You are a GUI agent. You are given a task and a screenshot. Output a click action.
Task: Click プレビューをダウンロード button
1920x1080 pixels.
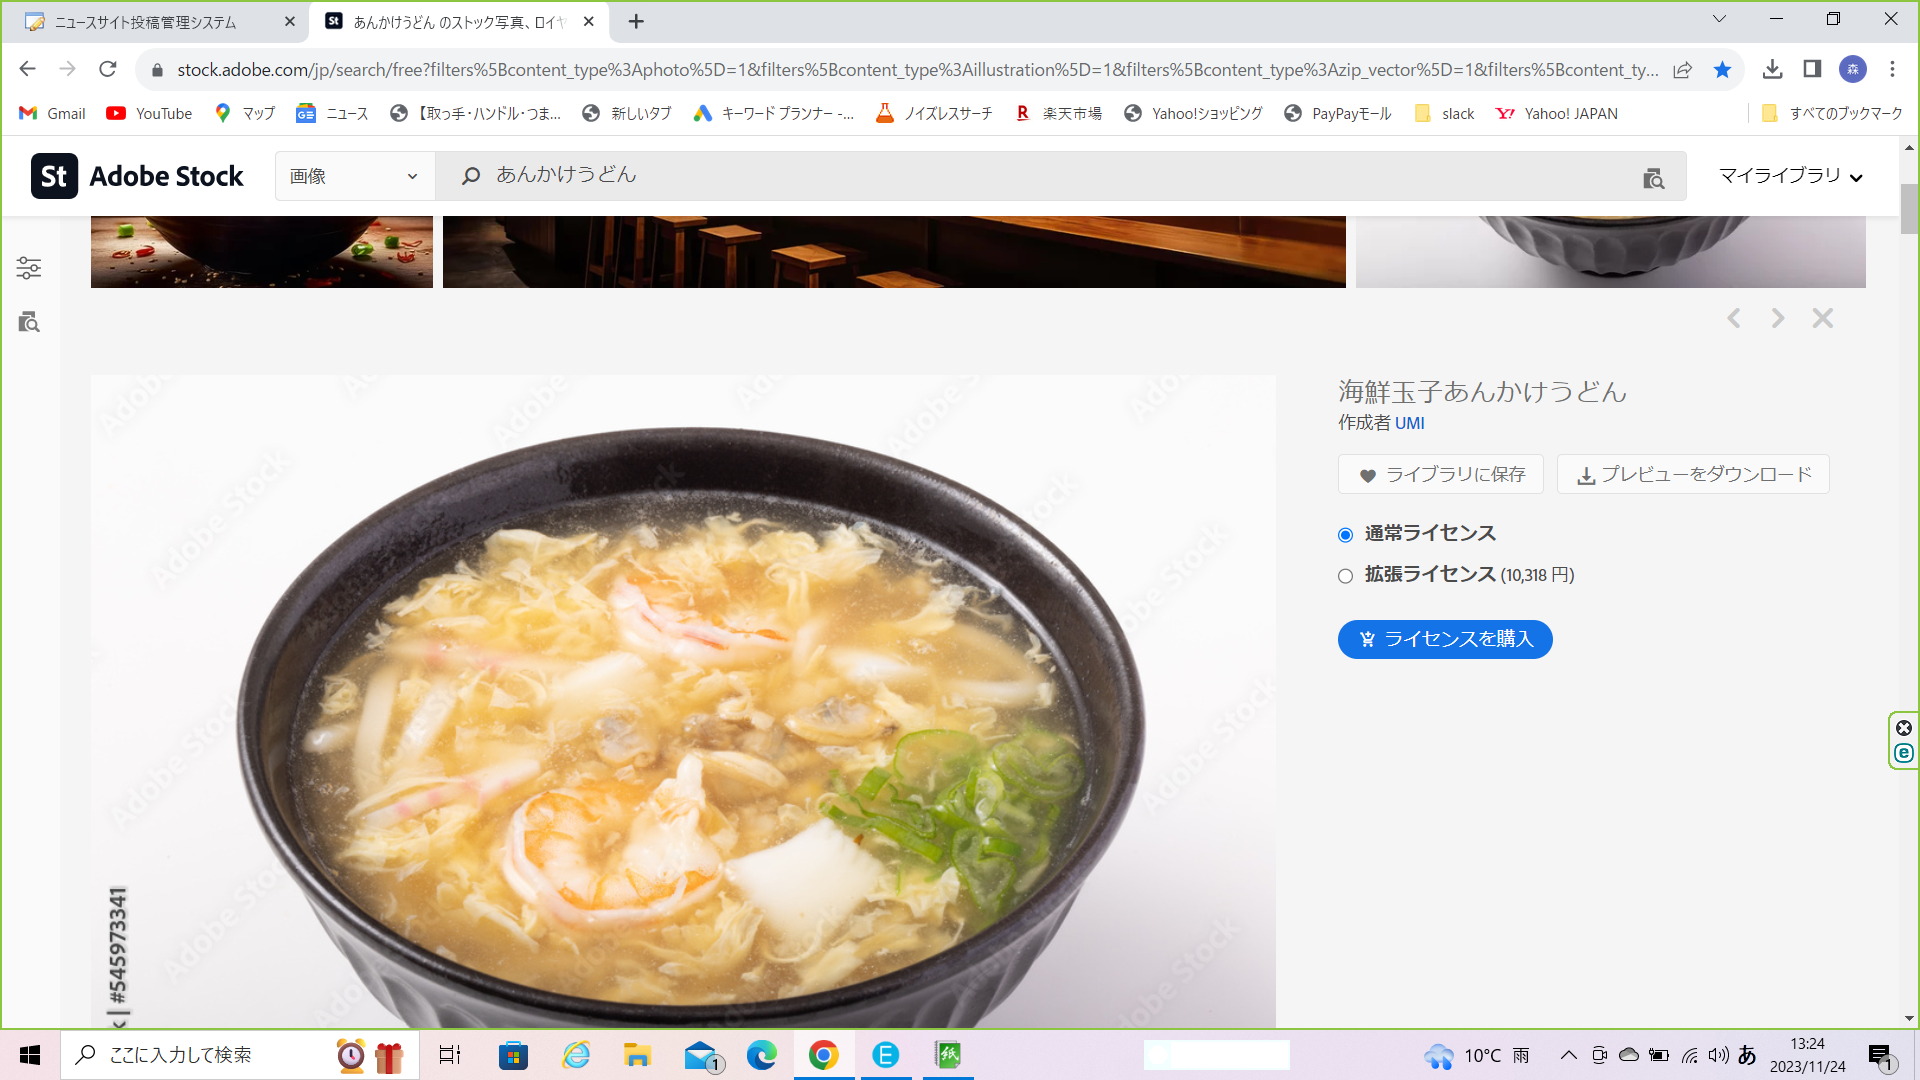pyautogui.click(x=1693, y=474)
